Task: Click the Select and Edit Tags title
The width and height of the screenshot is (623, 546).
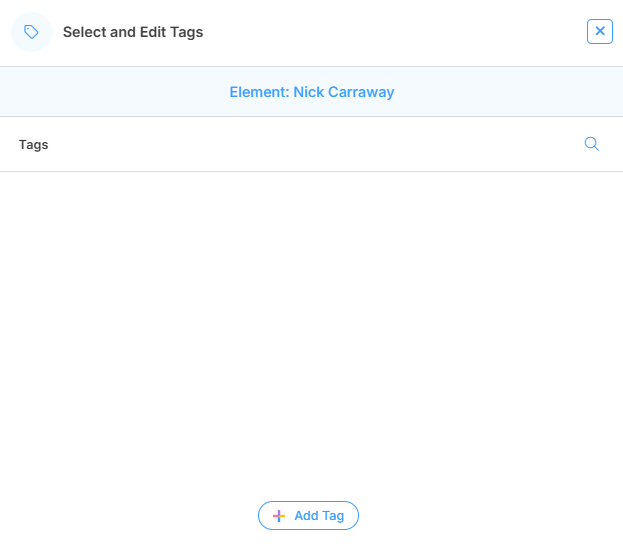Action: (133, 32)
